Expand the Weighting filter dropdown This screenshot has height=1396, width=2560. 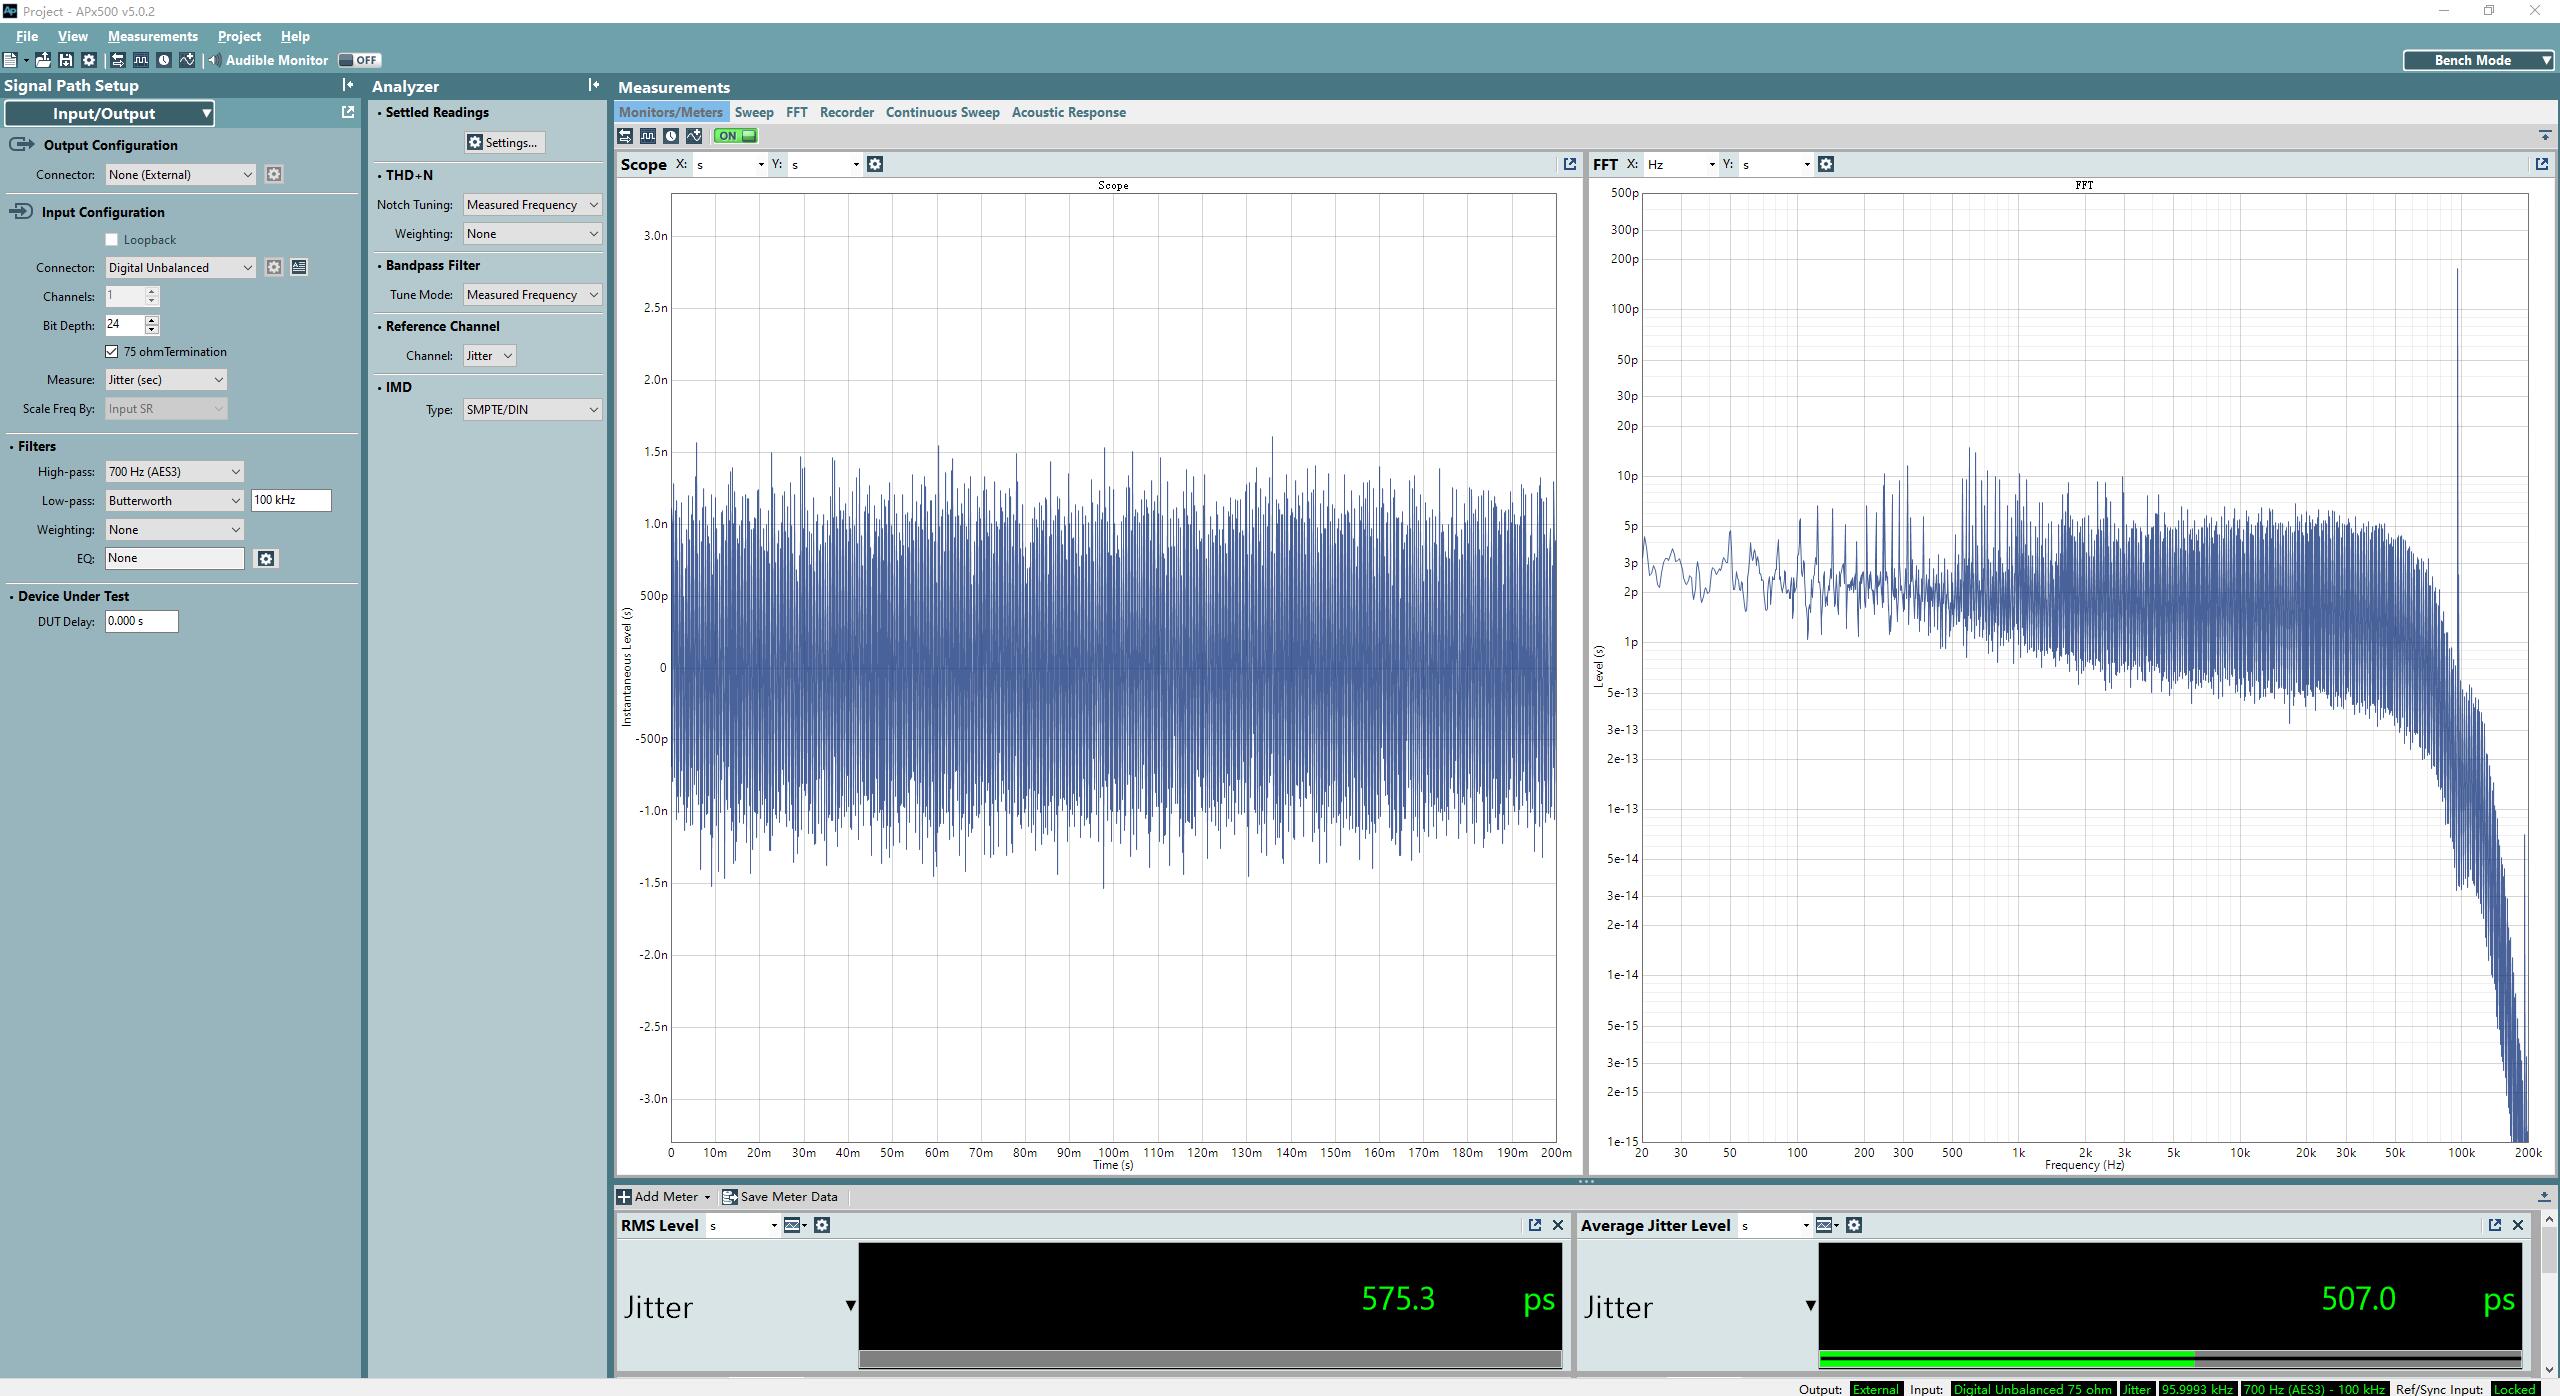tap(170, 530)
